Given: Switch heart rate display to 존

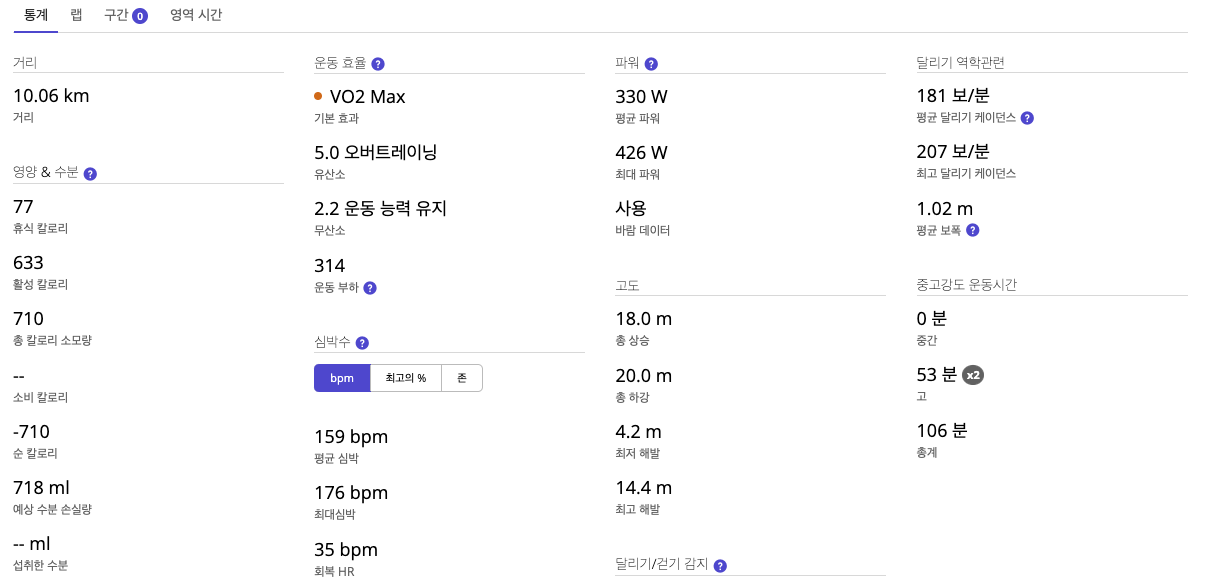Looking at the screenshot, I should [x=462, y=378].
